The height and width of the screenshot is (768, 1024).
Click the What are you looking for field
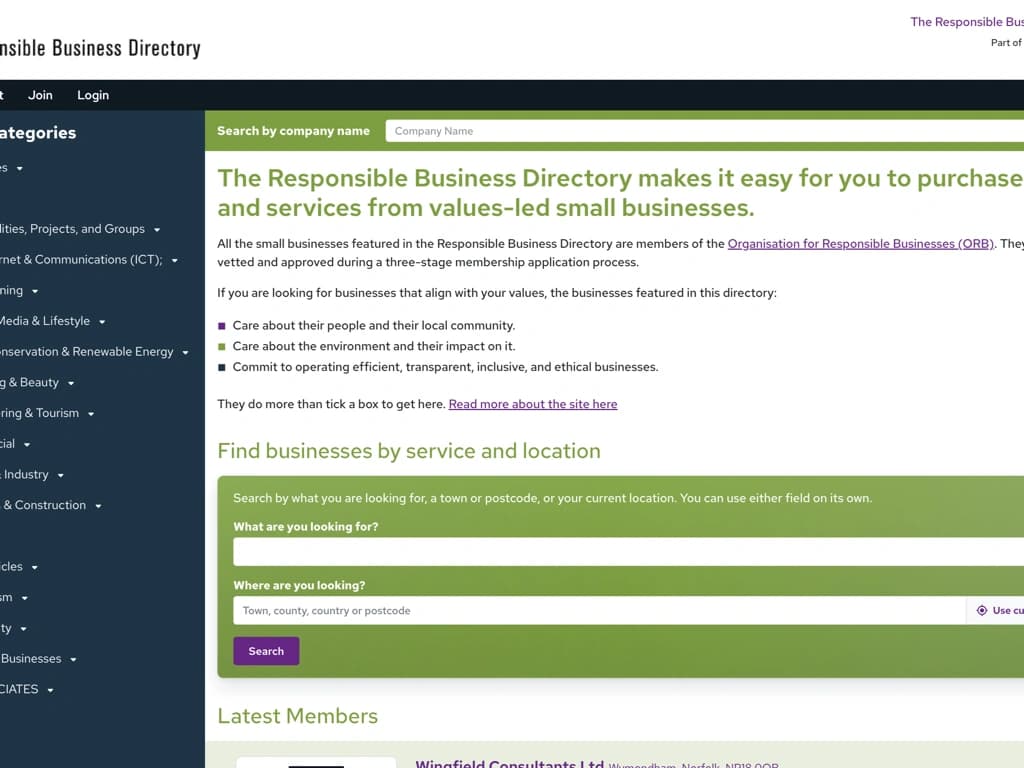(628, 552)
